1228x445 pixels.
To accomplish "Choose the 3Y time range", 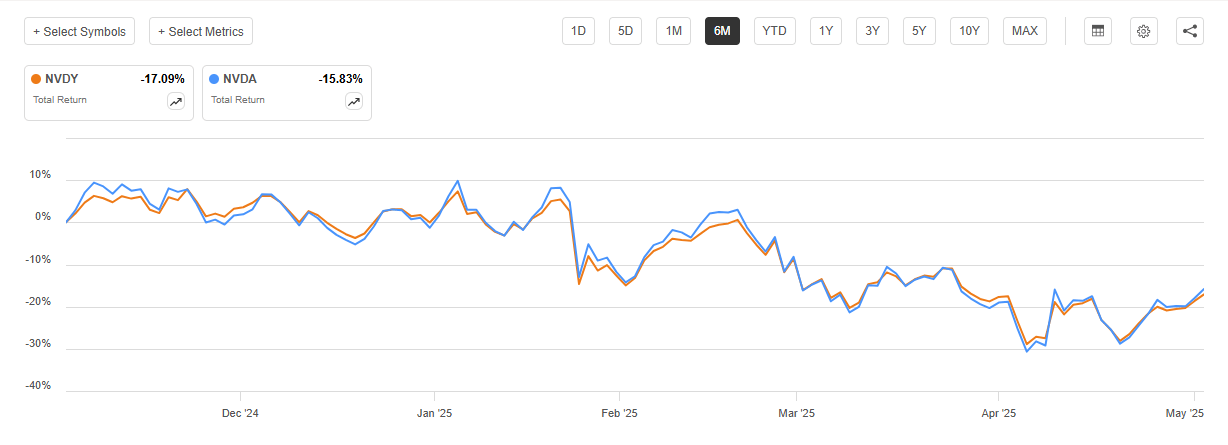I will pyautogui.click(x=872, y=31).
